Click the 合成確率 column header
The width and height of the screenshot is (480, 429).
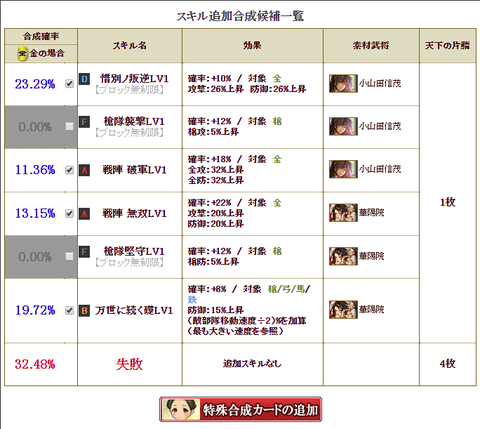pyautogui.click(x=41, y=36)
